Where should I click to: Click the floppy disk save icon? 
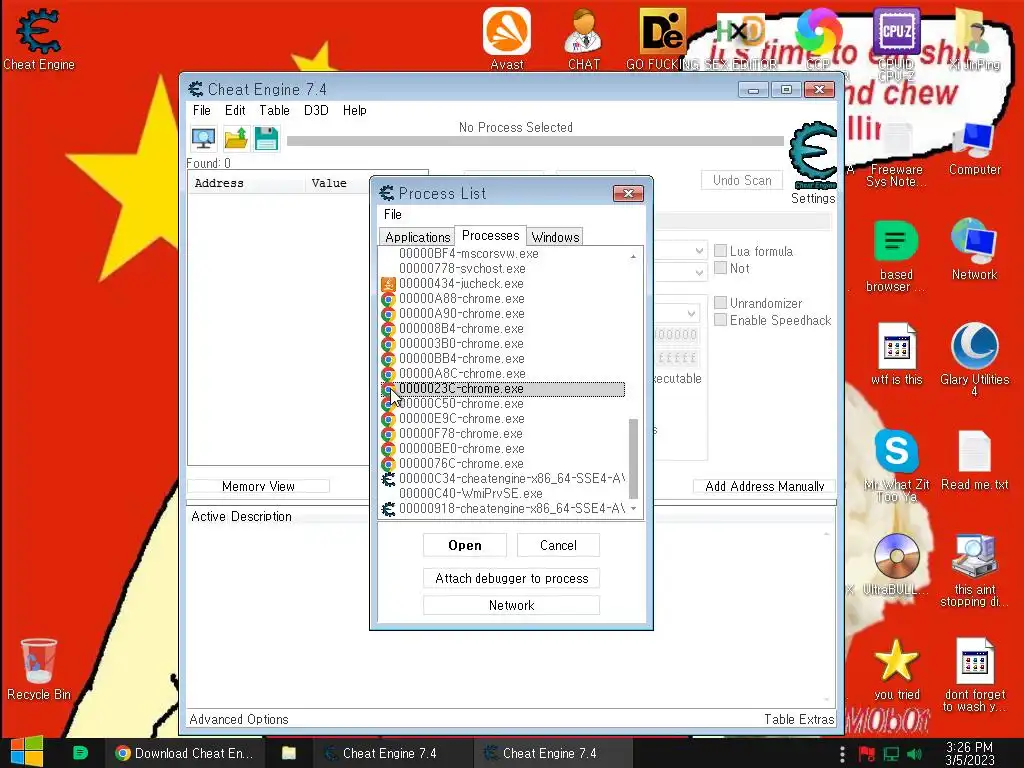click(x=266, y=138)
